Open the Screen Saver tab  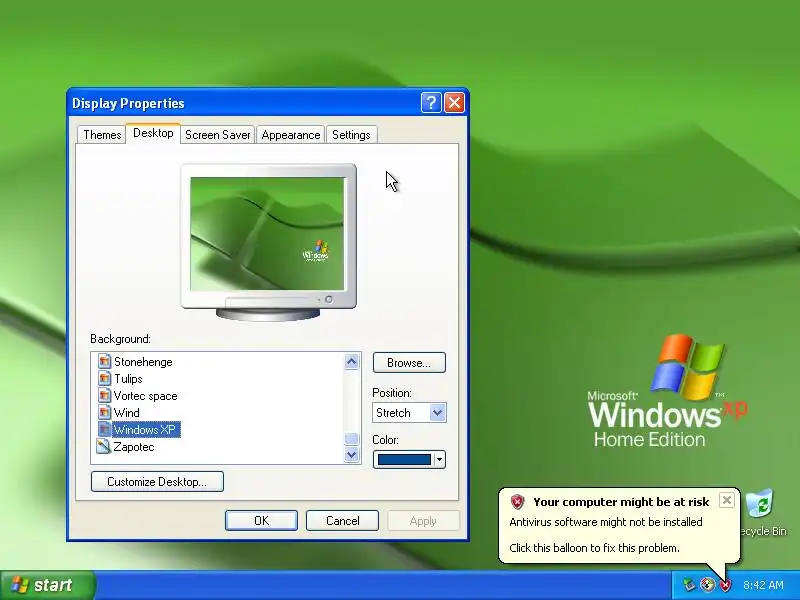pyautogui.click(x=218, y=135)
